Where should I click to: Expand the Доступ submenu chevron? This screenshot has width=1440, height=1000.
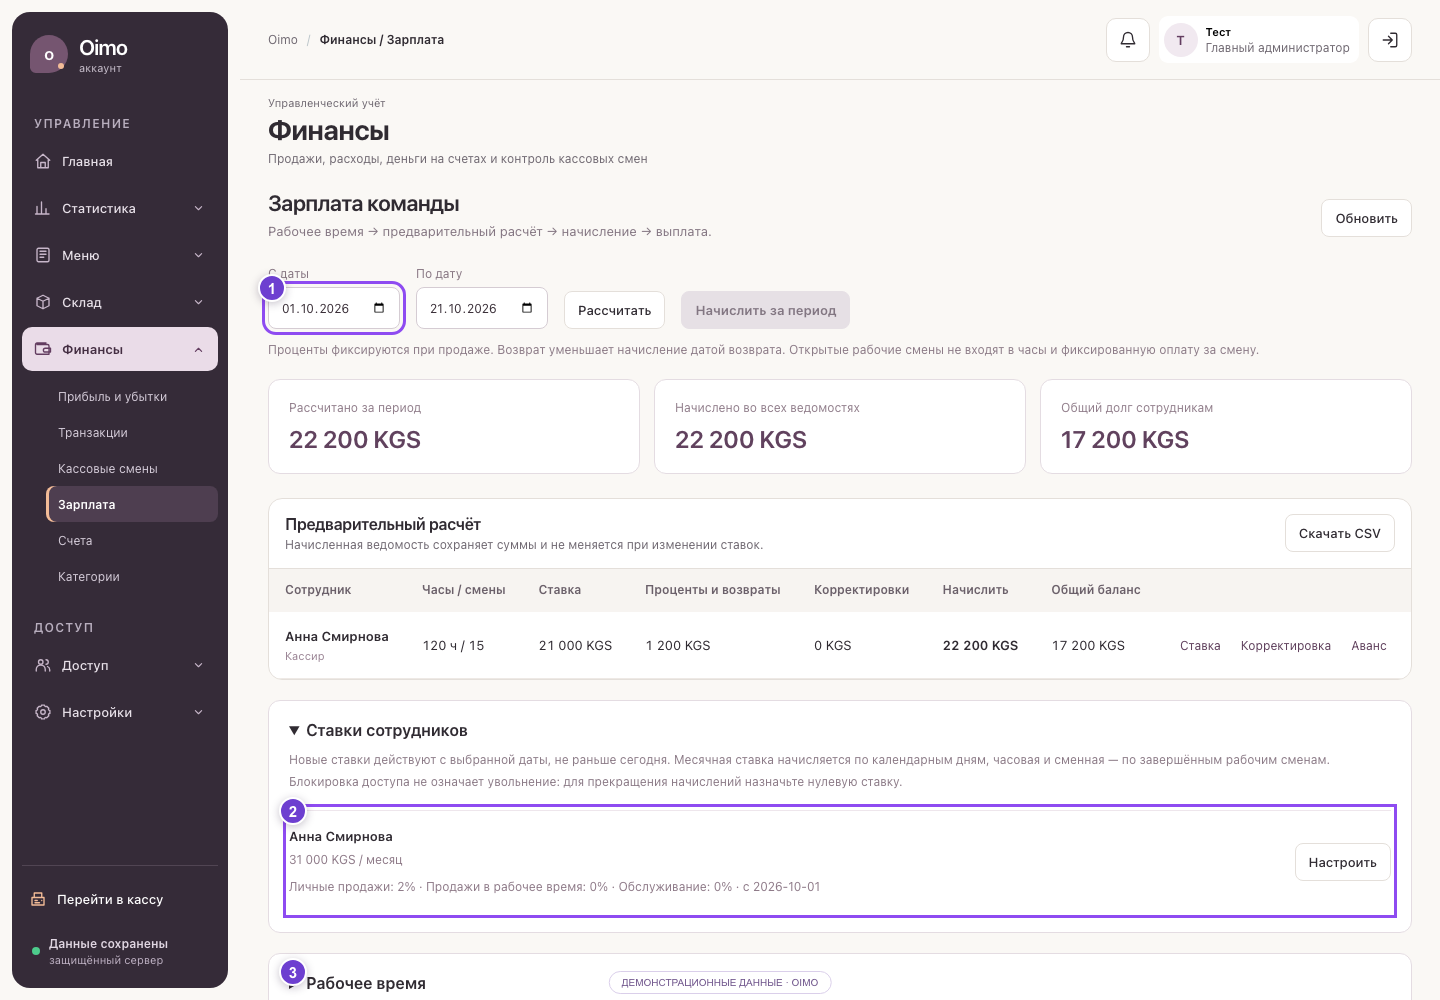(198, 665)
